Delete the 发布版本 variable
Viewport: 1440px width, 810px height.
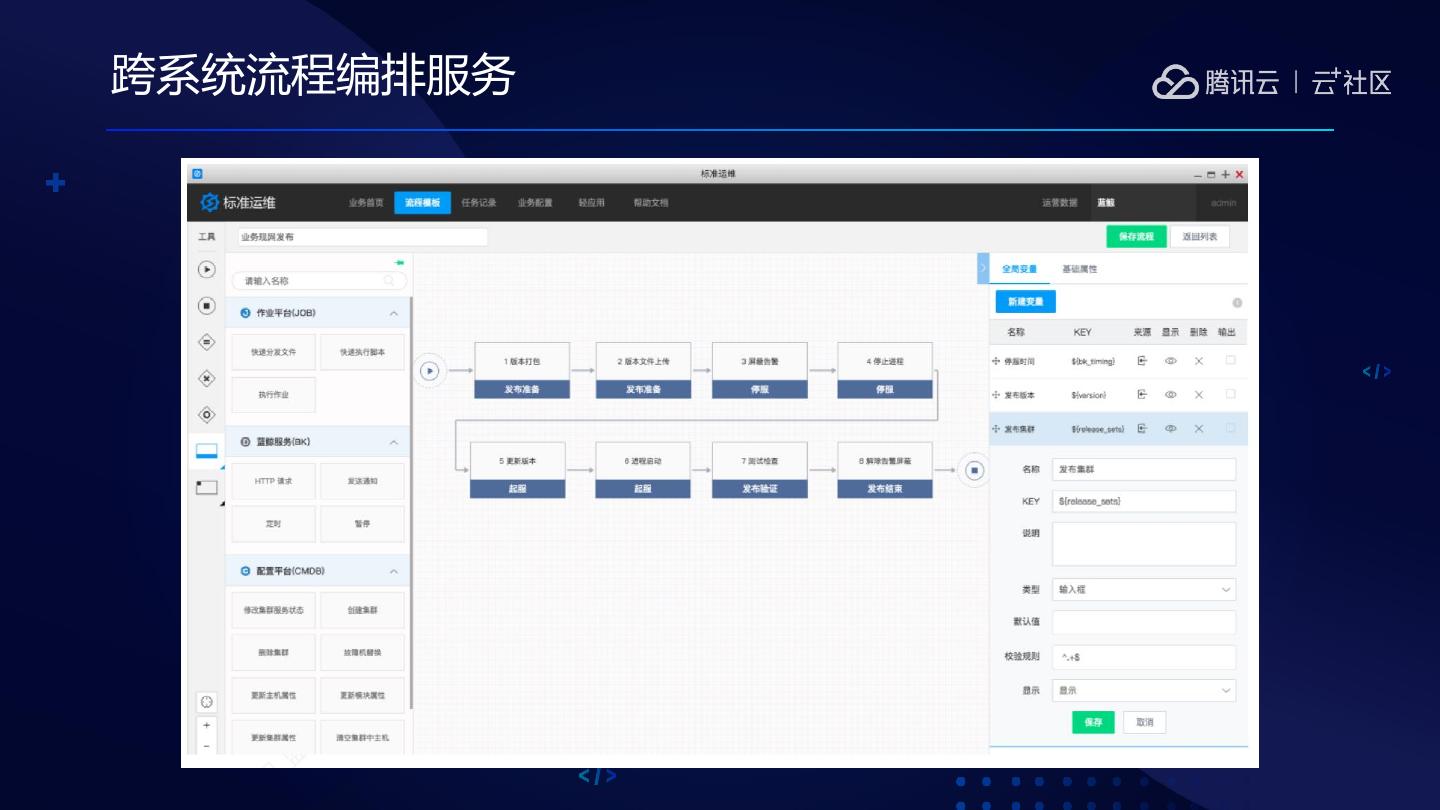click(x=1198, y=395)
